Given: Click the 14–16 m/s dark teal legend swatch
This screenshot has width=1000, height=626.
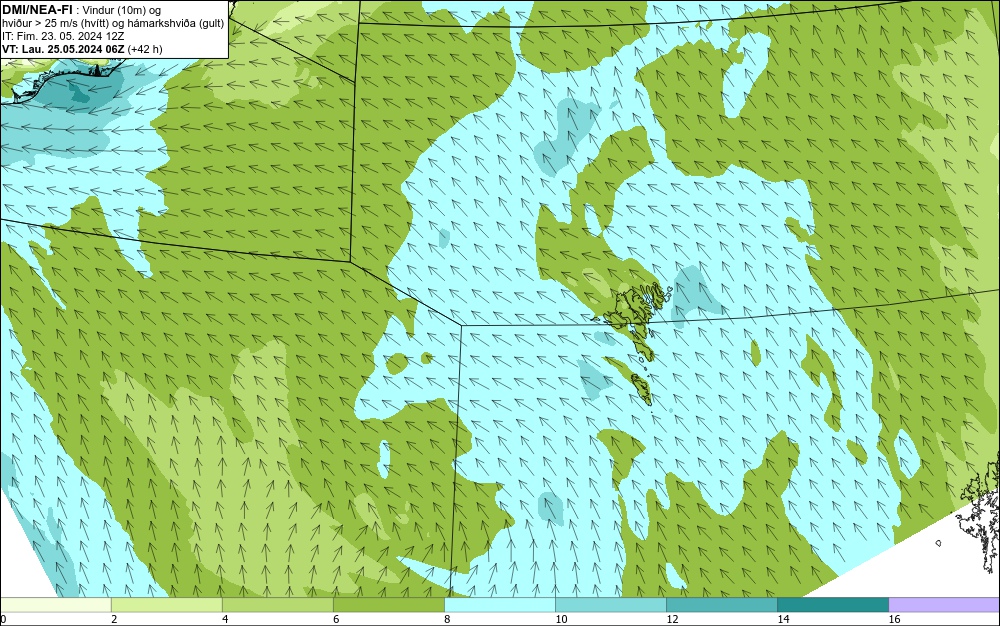Looking at the screenshot, I should (832, 605).
